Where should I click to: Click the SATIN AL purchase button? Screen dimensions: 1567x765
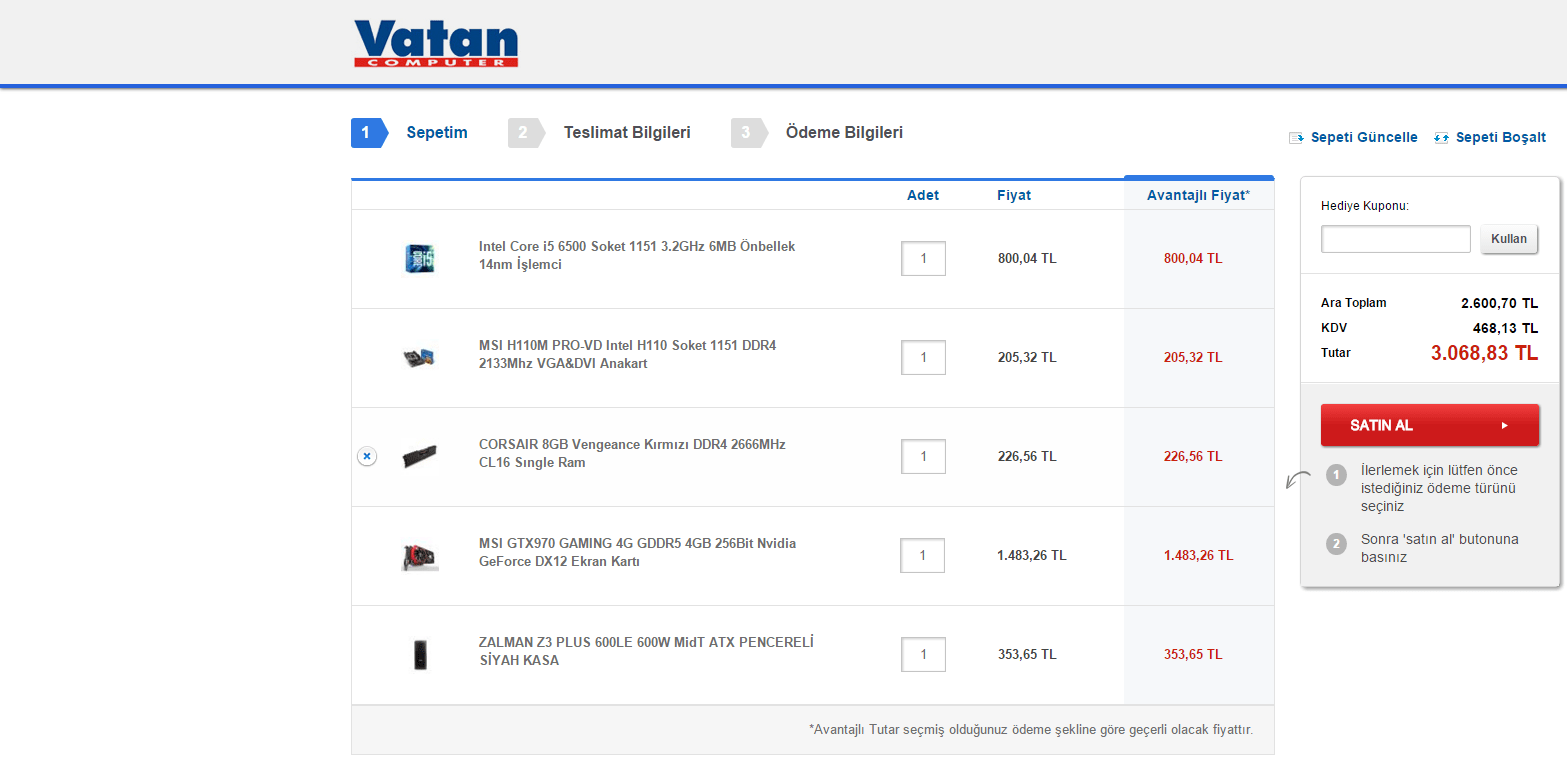coord(1430,425)
